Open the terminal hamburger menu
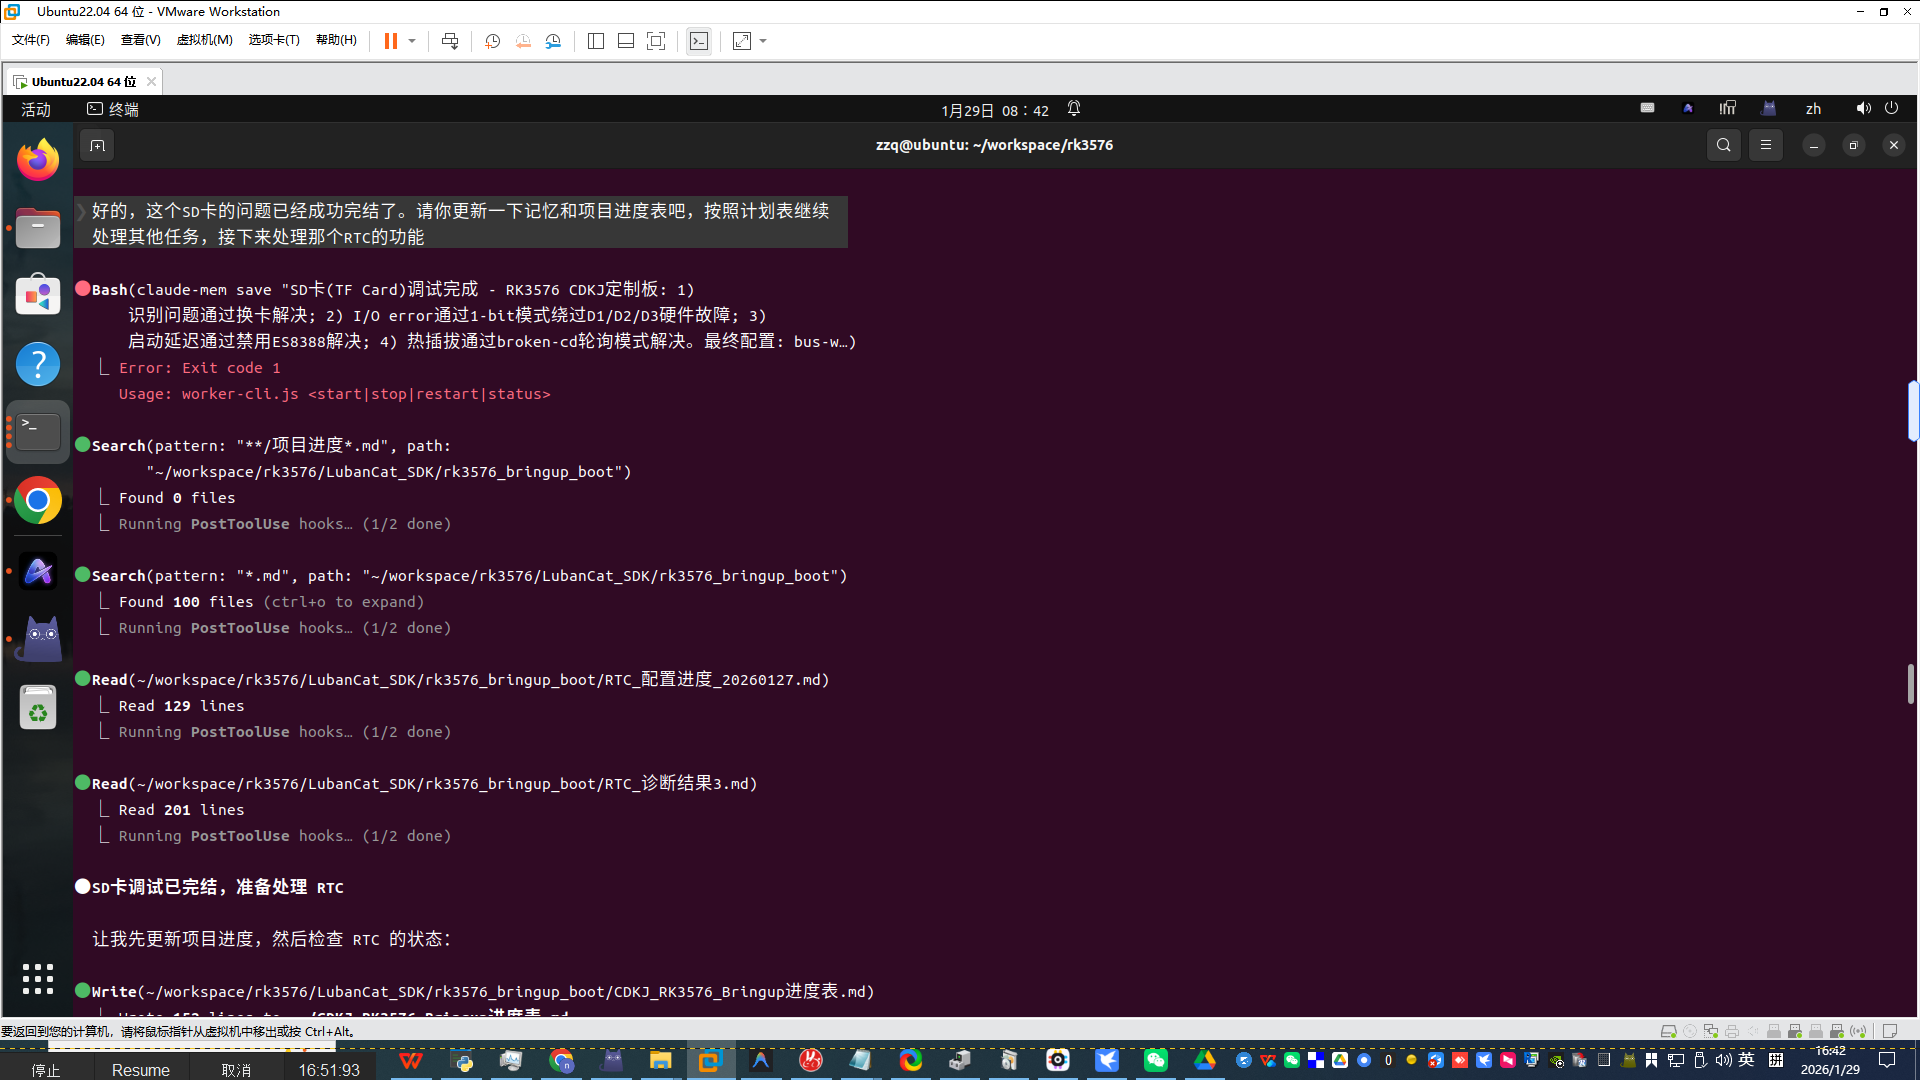The image size is (1920, 1080). pos(1766,145)
